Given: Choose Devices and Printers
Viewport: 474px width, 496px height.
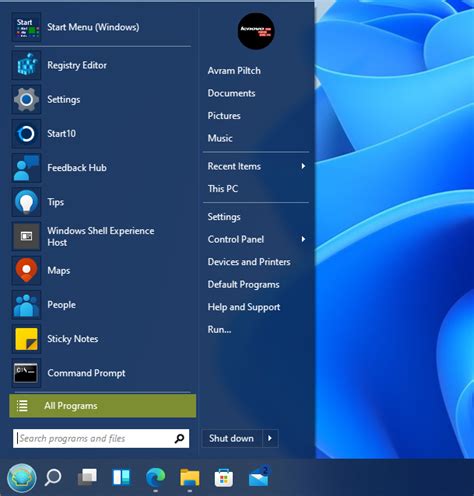Looking at the screenshot, I should tap(249, 262).
